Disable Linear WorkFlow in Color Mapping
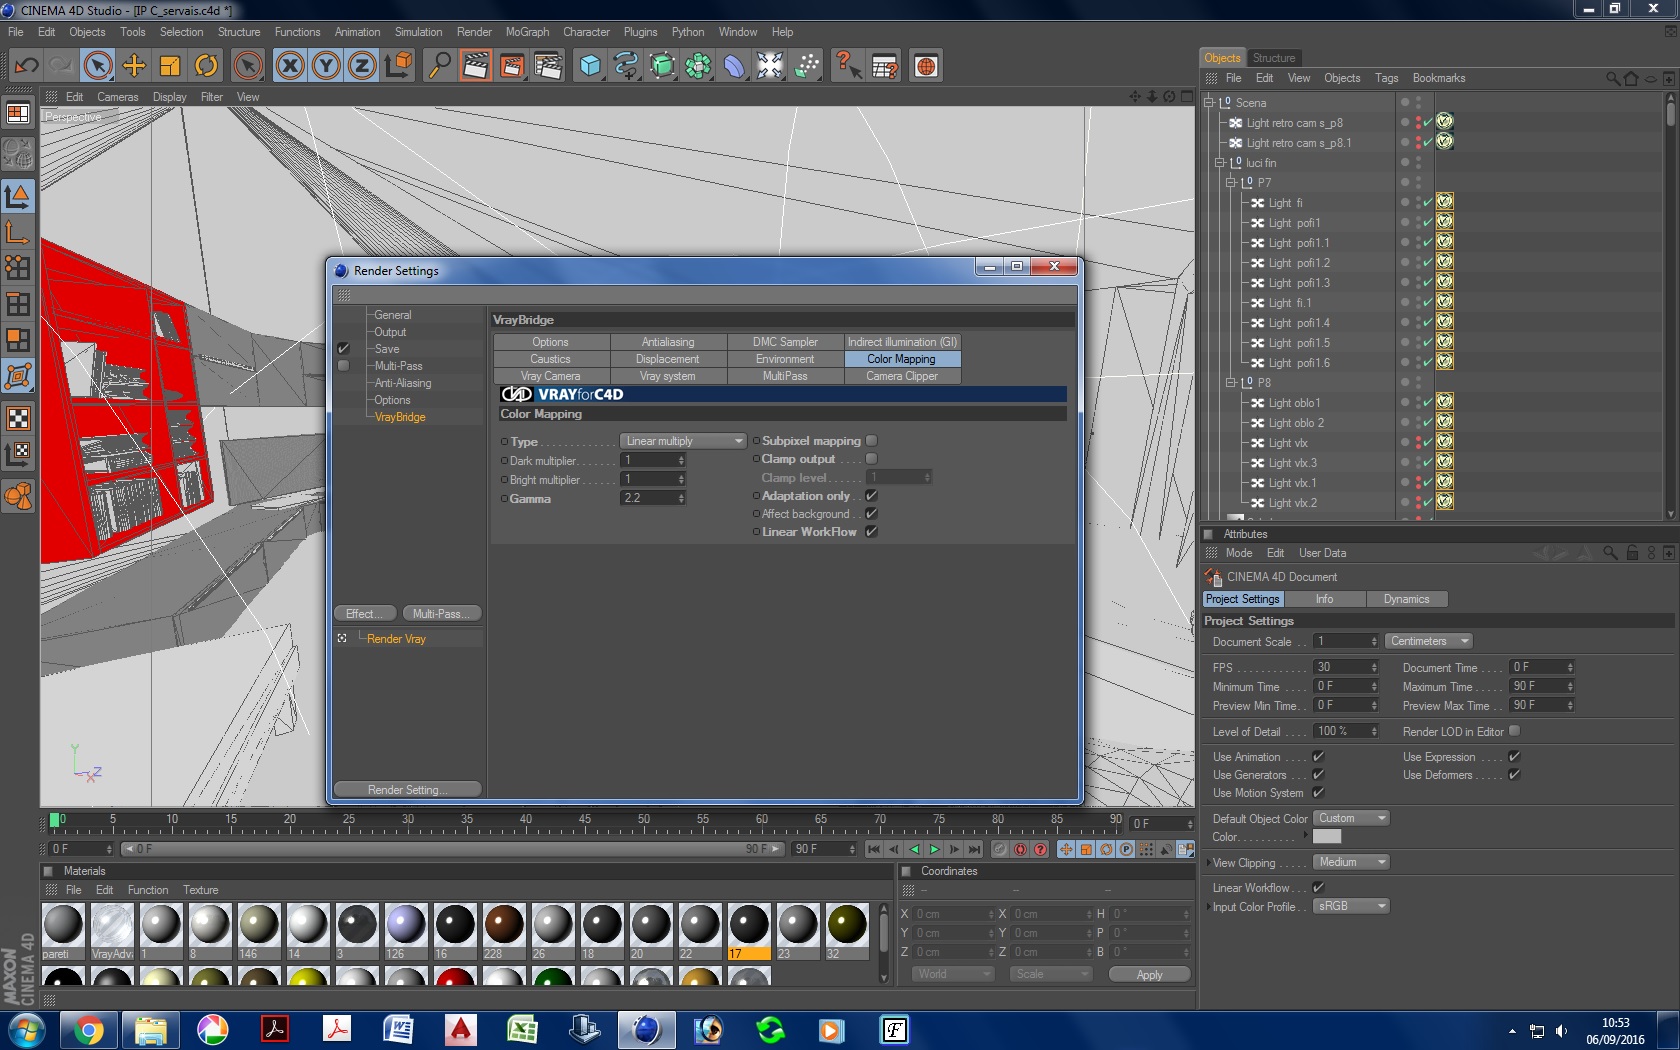Viewport: 1680px width, 1050px height. coord(871,532)
